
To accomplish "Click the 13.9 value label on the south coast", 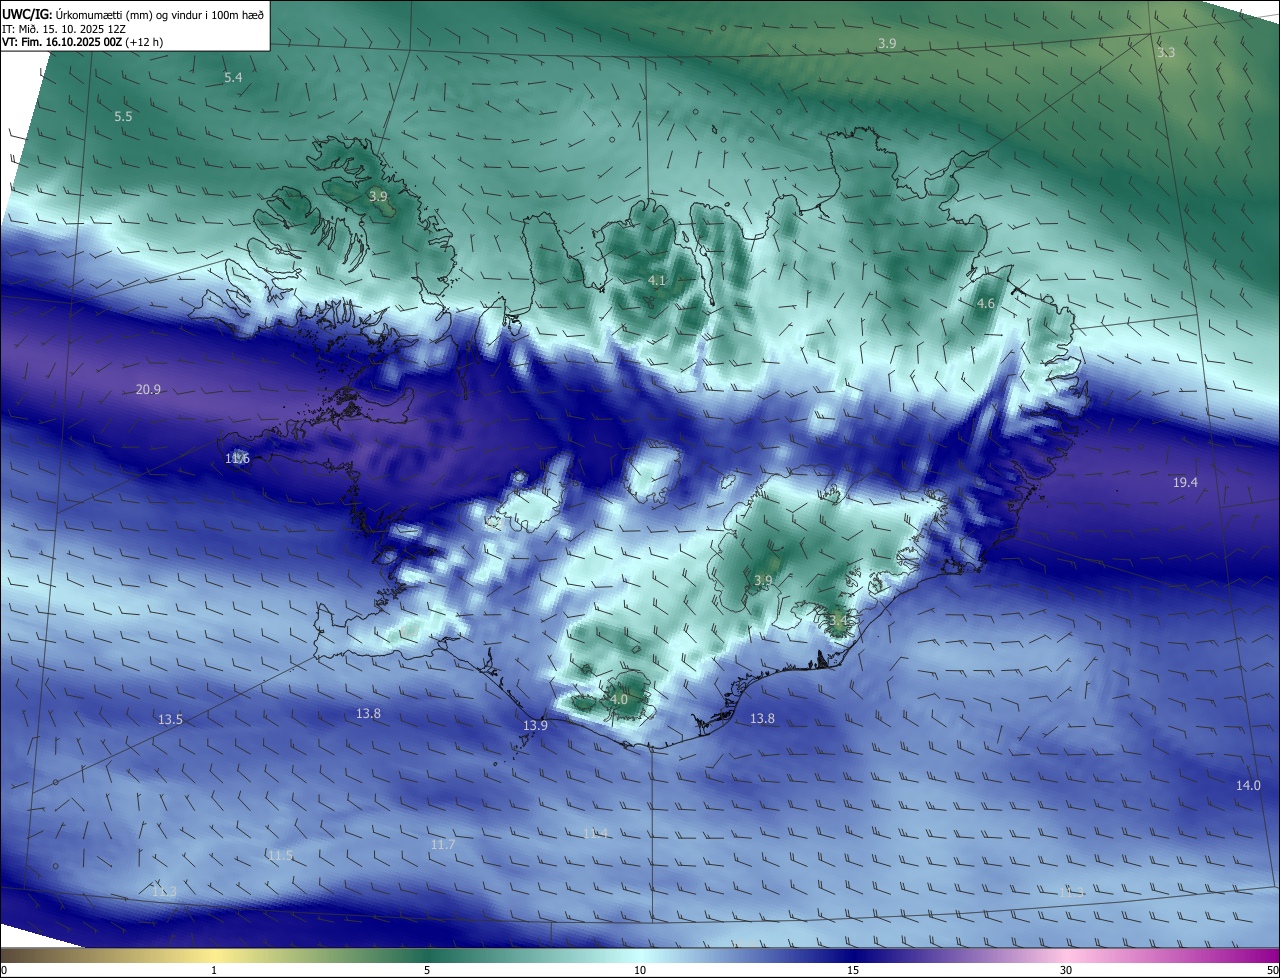I will 536,725.
